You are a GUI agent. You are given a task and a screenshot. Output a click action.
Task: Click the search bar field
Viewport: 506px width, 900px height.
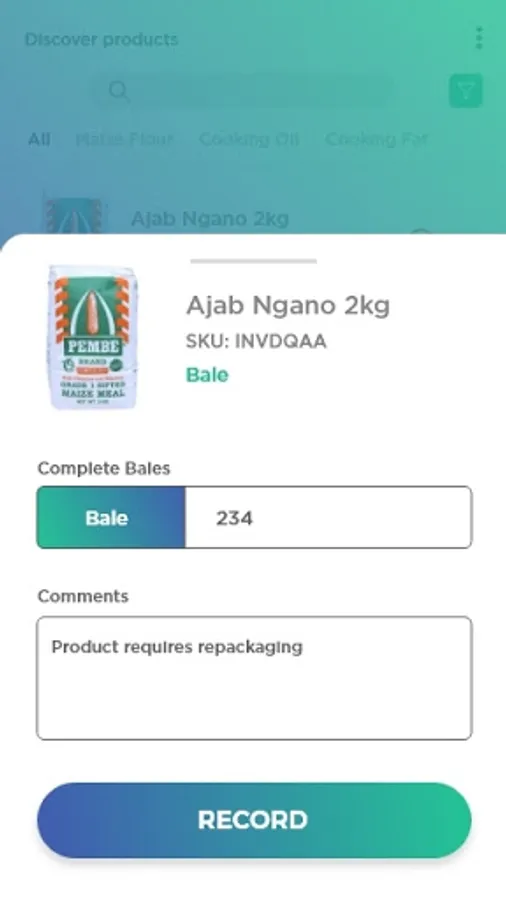(244, 91)
